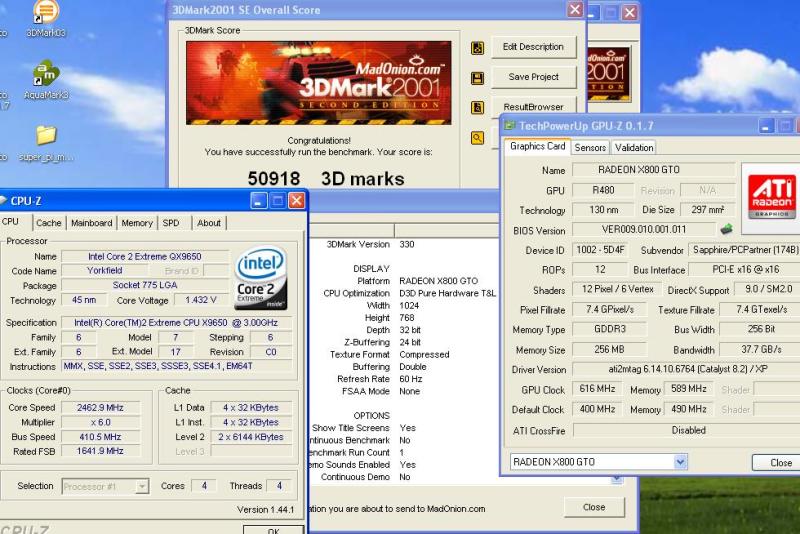Switch to Memory tab in CPU-Z
The width and height of the screenshot is (800, 534).
click(137, 223)
